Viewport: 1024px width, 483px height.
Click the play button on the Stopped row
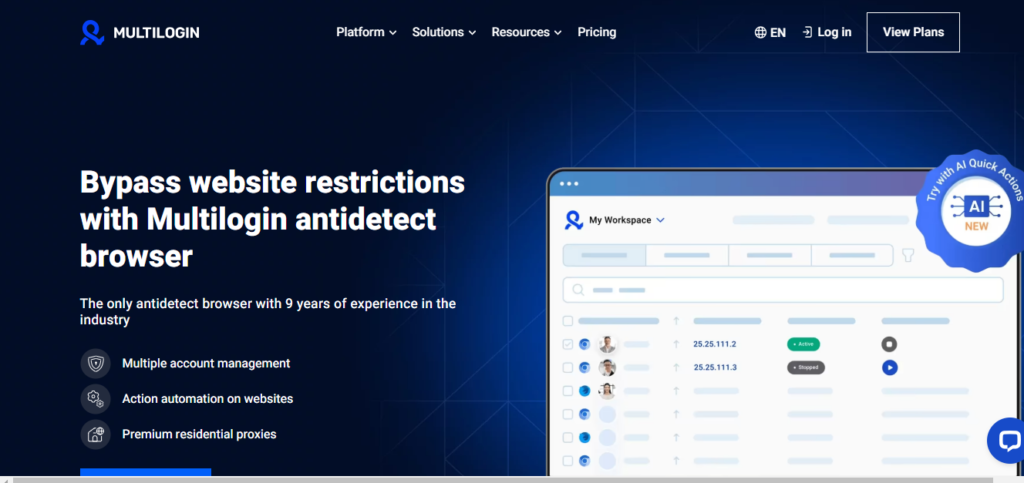pos(889,367)
